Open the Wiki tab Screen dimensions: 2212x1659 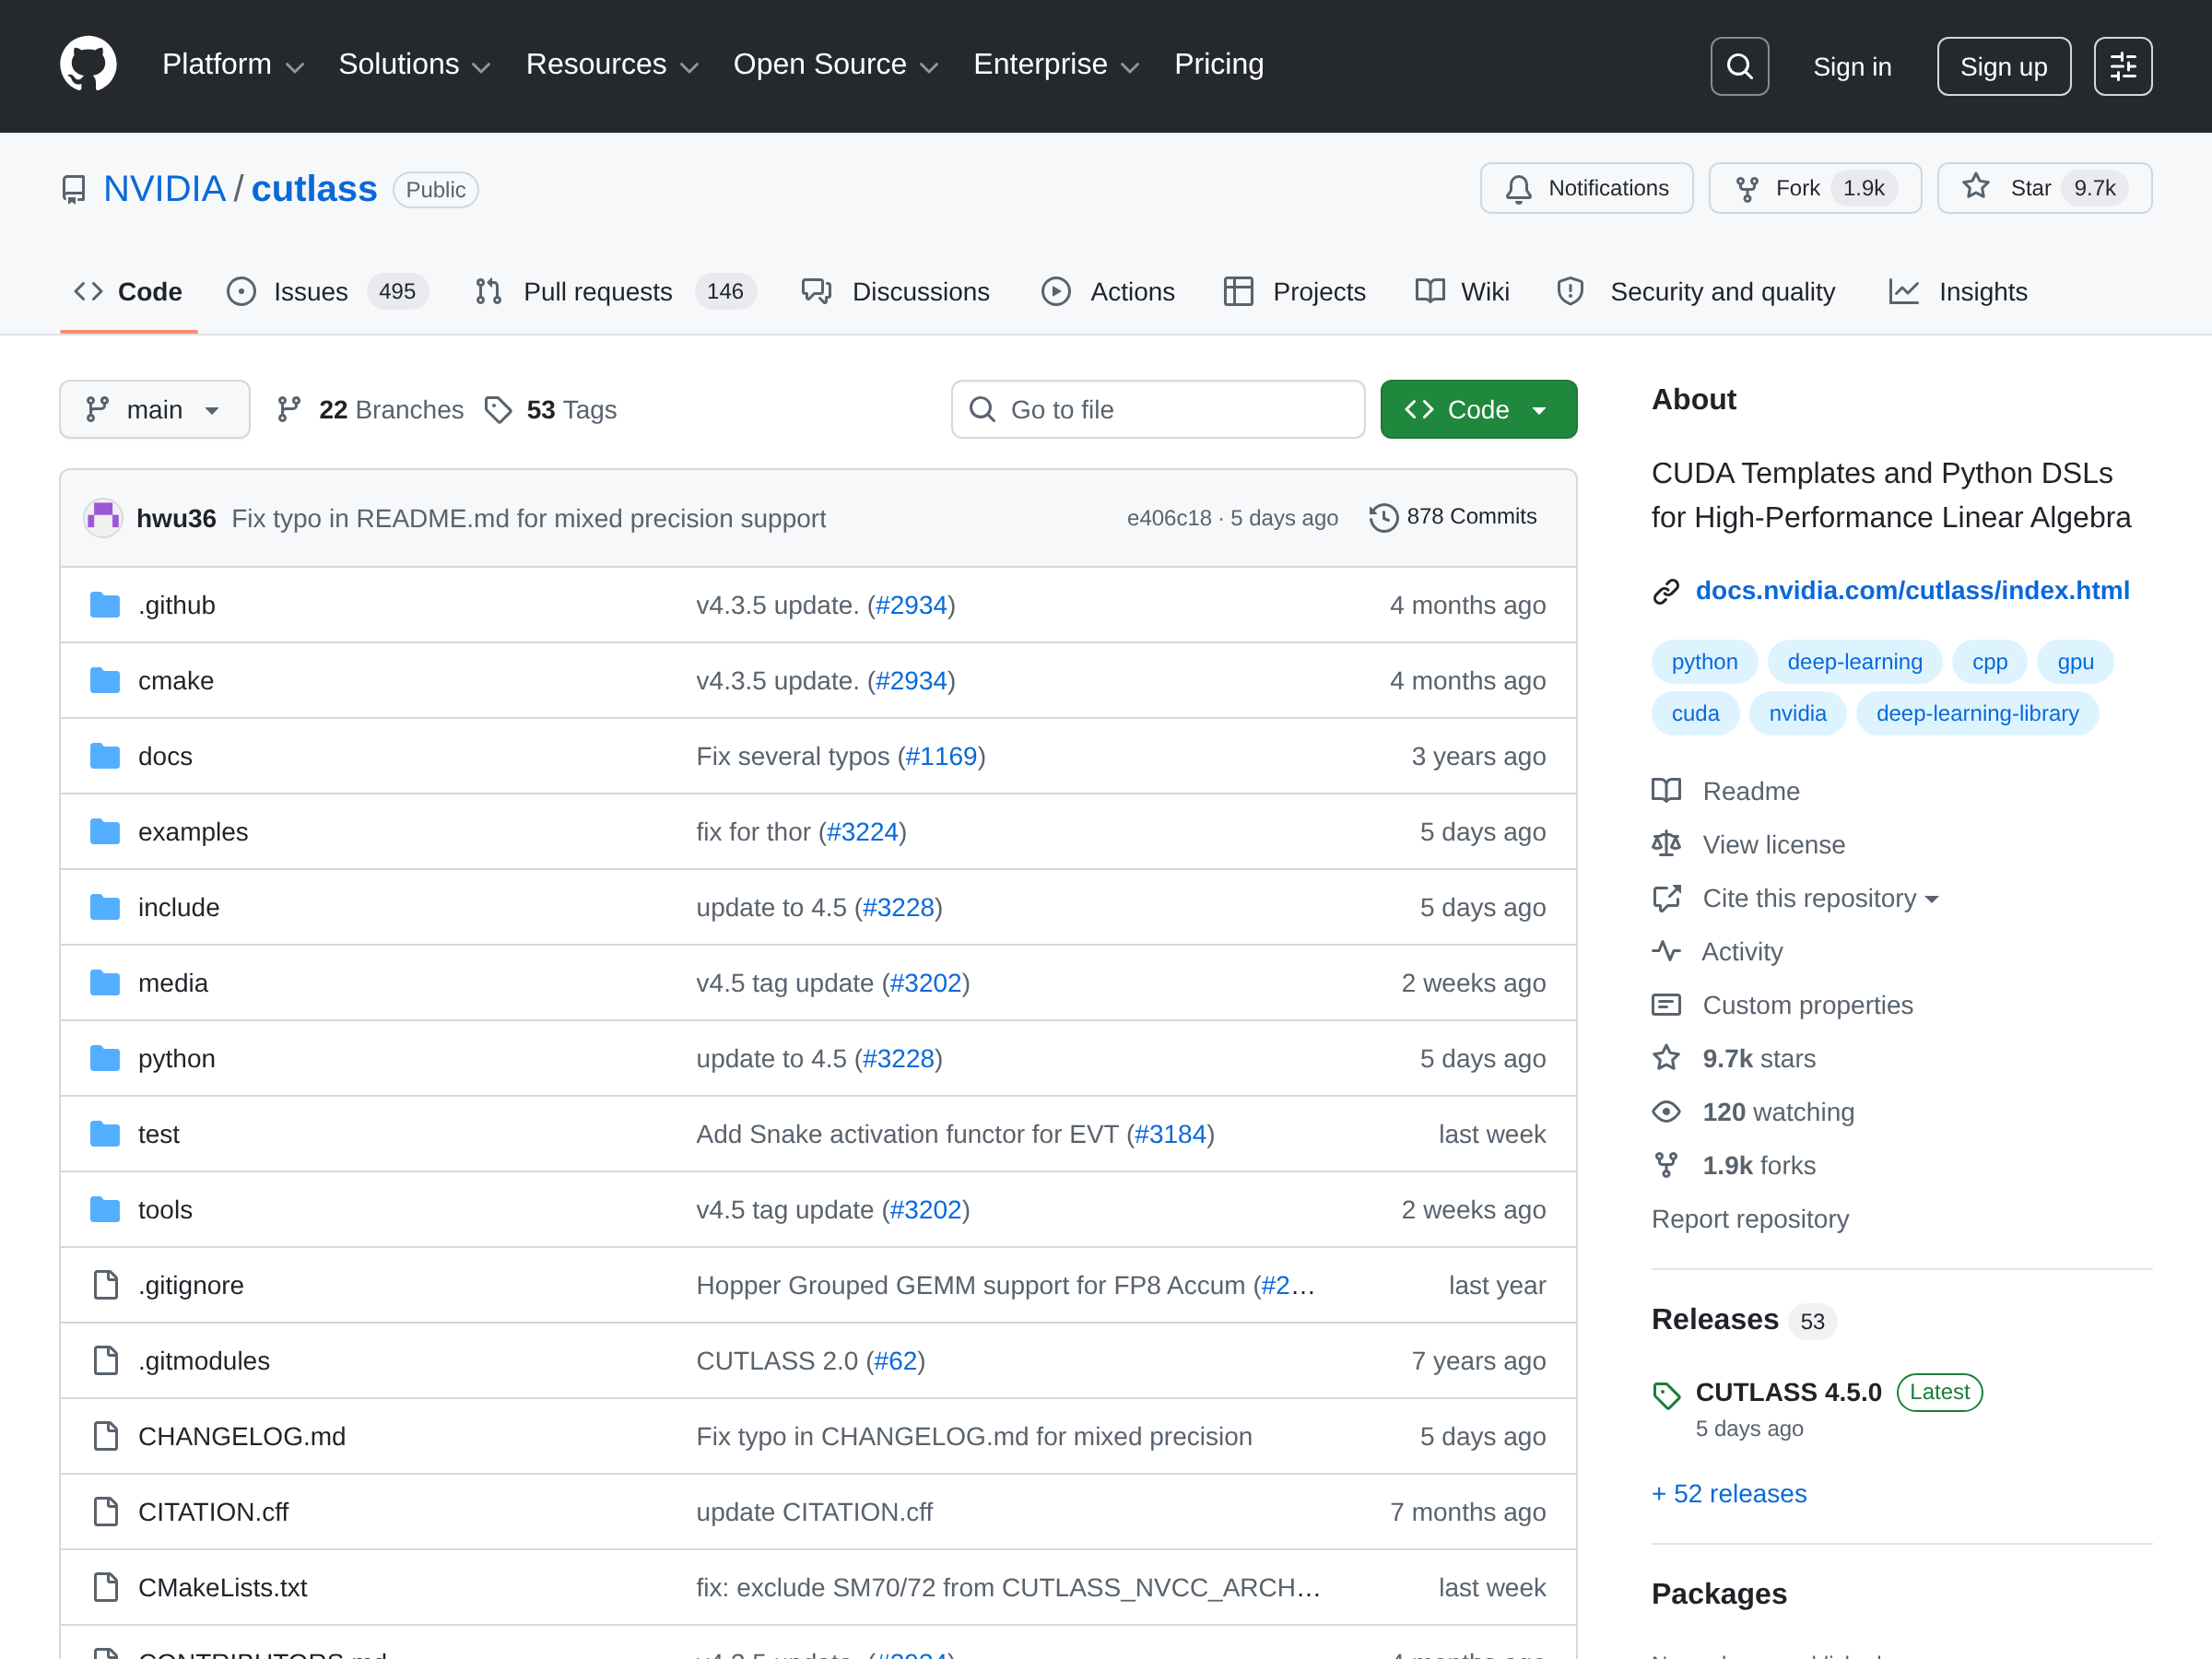click(x=1462, y=292)
